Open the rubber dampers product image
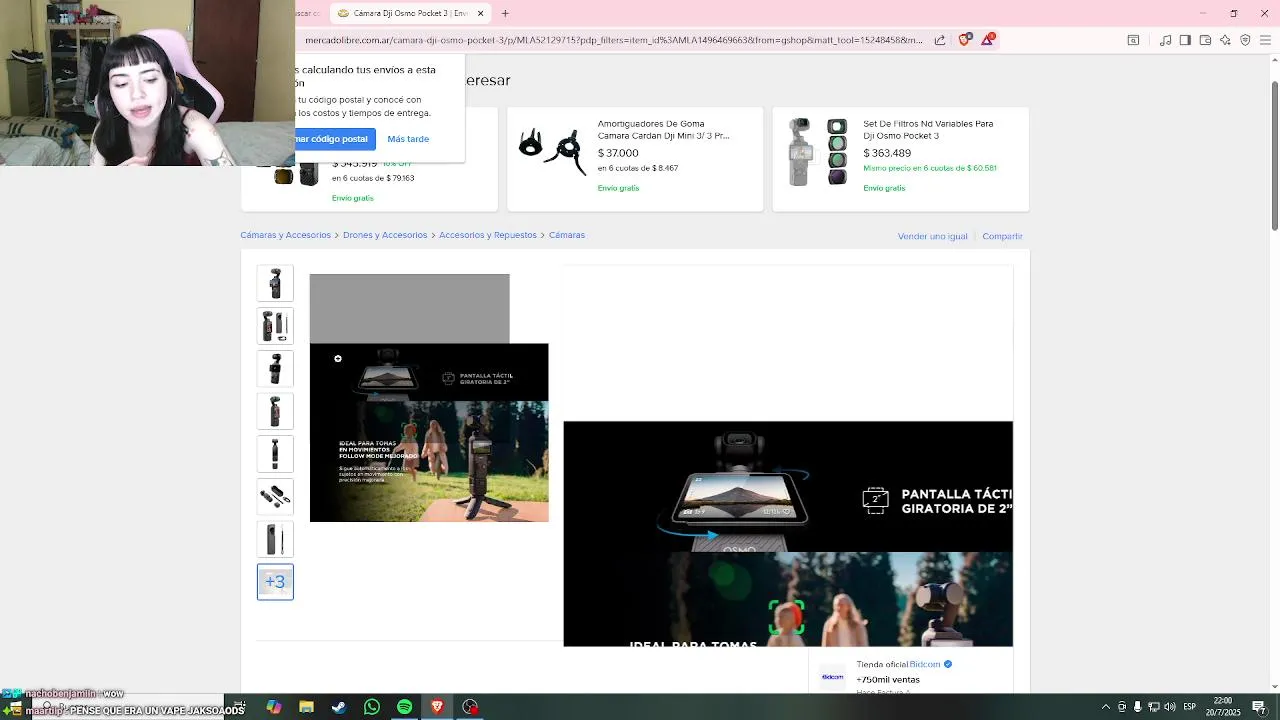 pos(551,151)
